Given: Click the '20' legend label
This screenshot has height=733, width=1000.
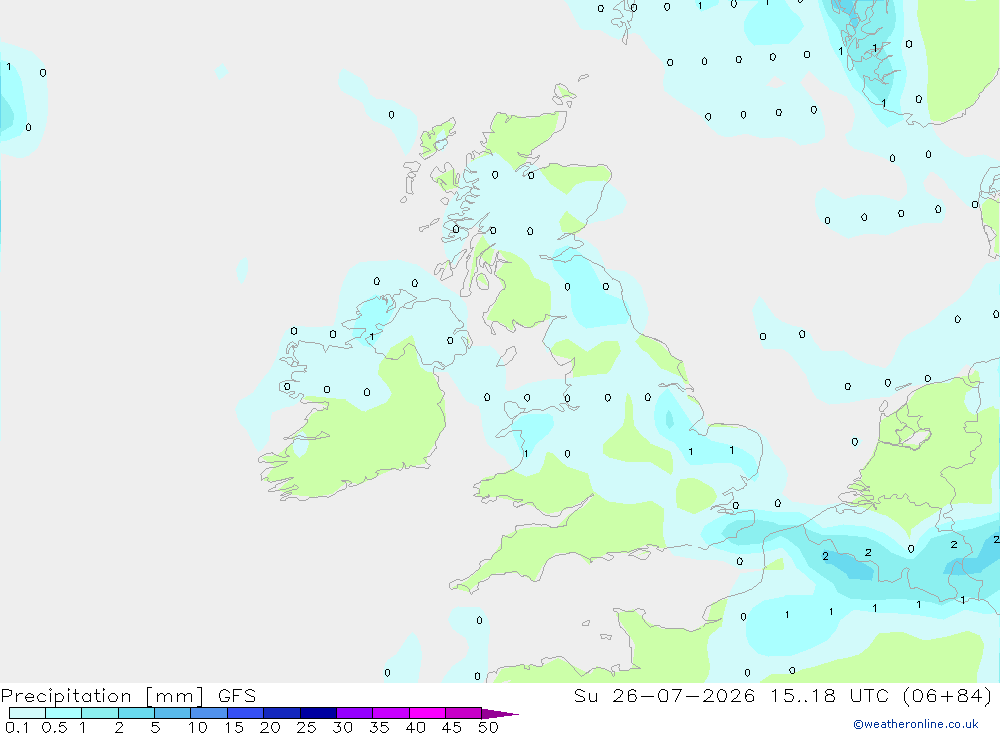Looking at the screenshot, I should (x=270, y=727).
